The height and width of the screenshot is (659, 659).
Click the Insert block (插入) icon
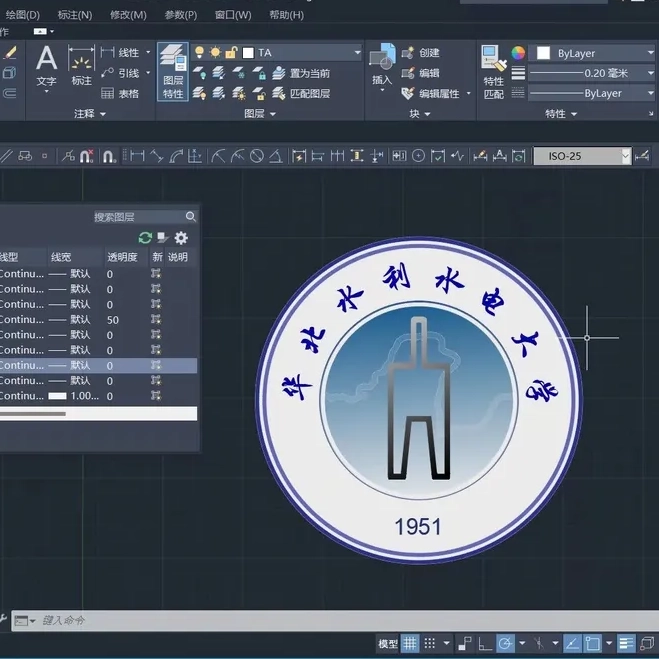coord(382,64)
